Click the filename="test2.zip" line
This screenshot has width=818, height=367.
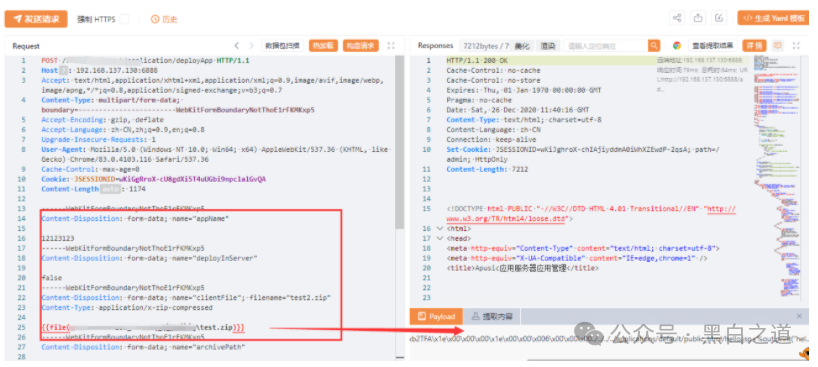click(x=186, y=298)
